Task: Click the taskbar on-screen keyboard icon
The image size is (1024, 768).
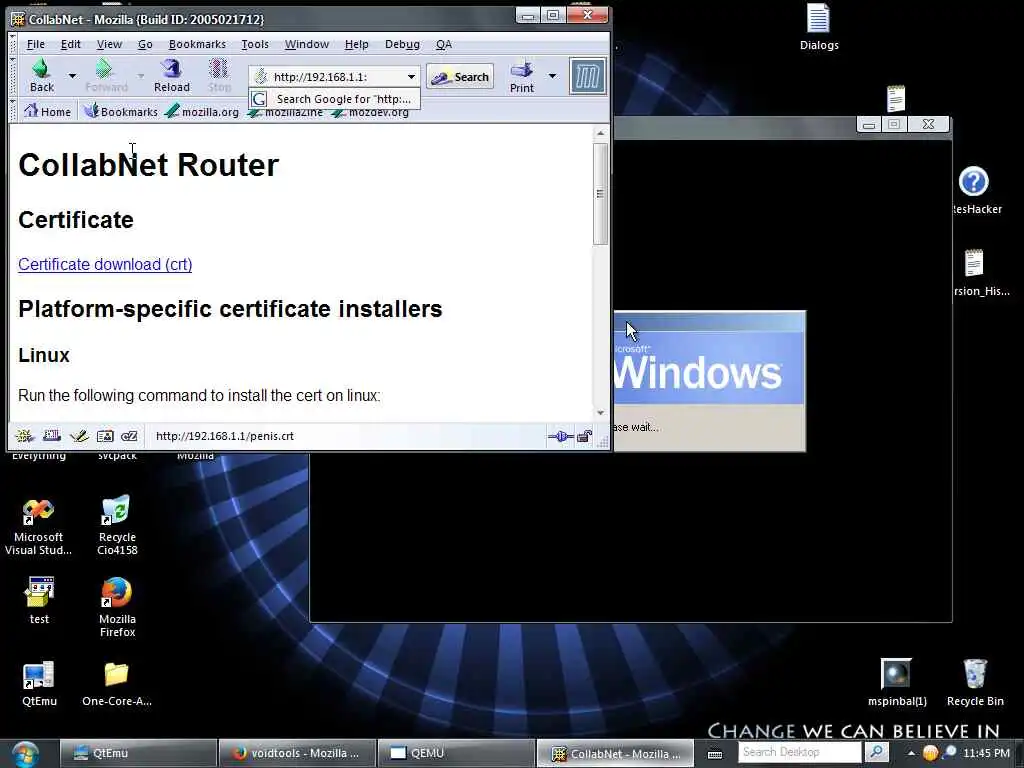Action: coord(715,754)
